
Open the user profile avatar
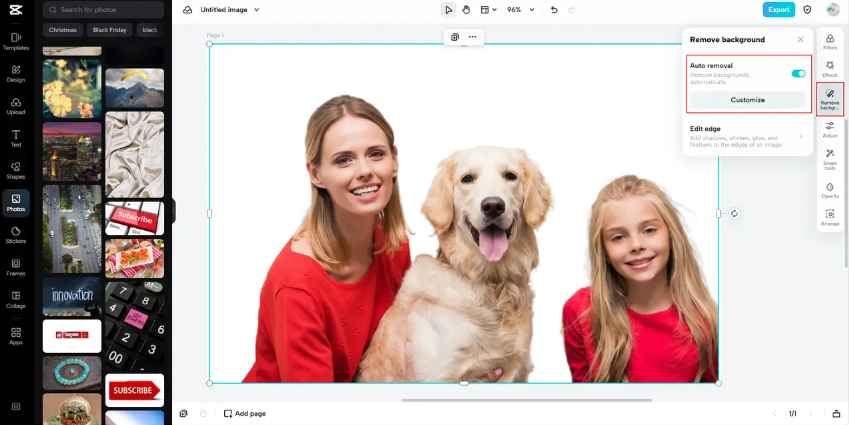pos(833,10)
